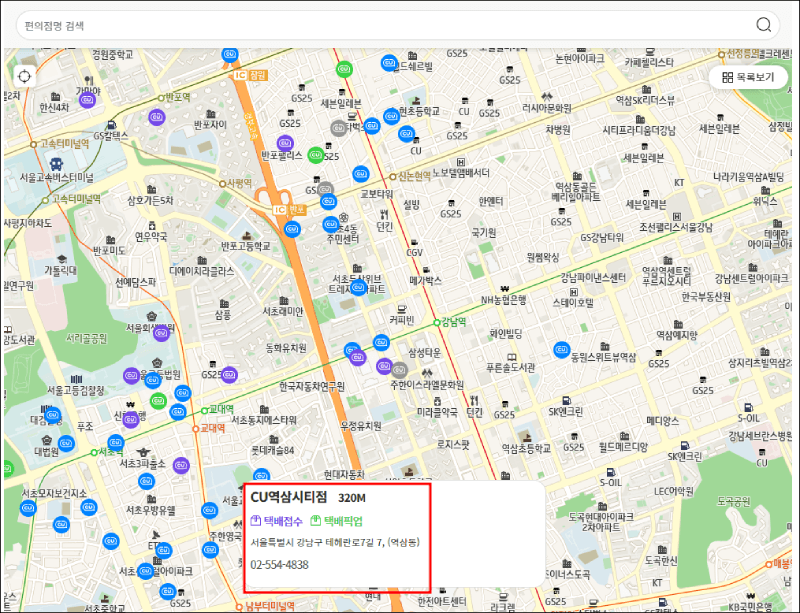Image resolution: width=800 pixels, height=613 pixels.
Task: Click the 서울고속버스터미널 bus icon
Action: click(56, 164)
